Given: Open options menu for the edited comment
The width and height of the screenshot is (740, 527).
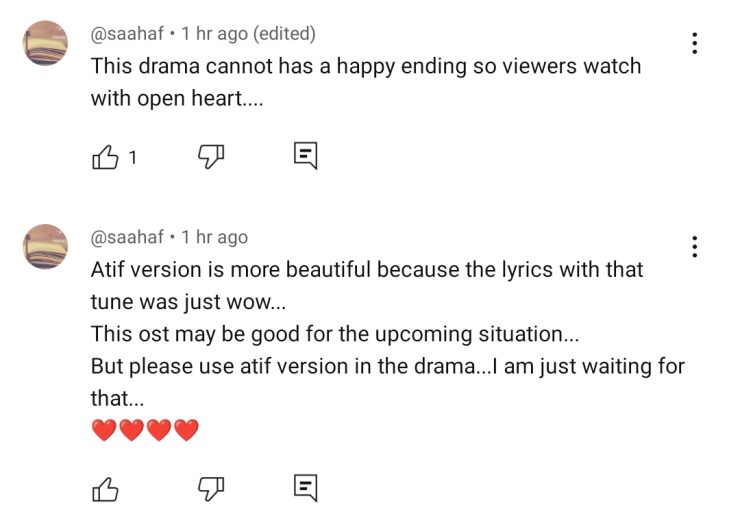Looking at the screenshot, I should (694, 43).
